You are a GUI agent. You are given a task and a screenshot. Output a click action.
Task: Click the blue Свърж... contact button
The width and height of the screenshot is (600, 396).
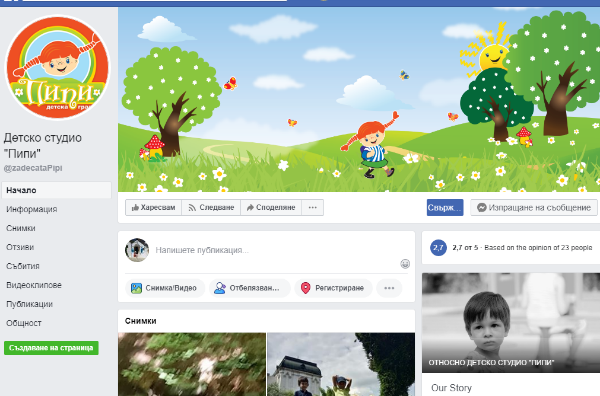[445, 207]
